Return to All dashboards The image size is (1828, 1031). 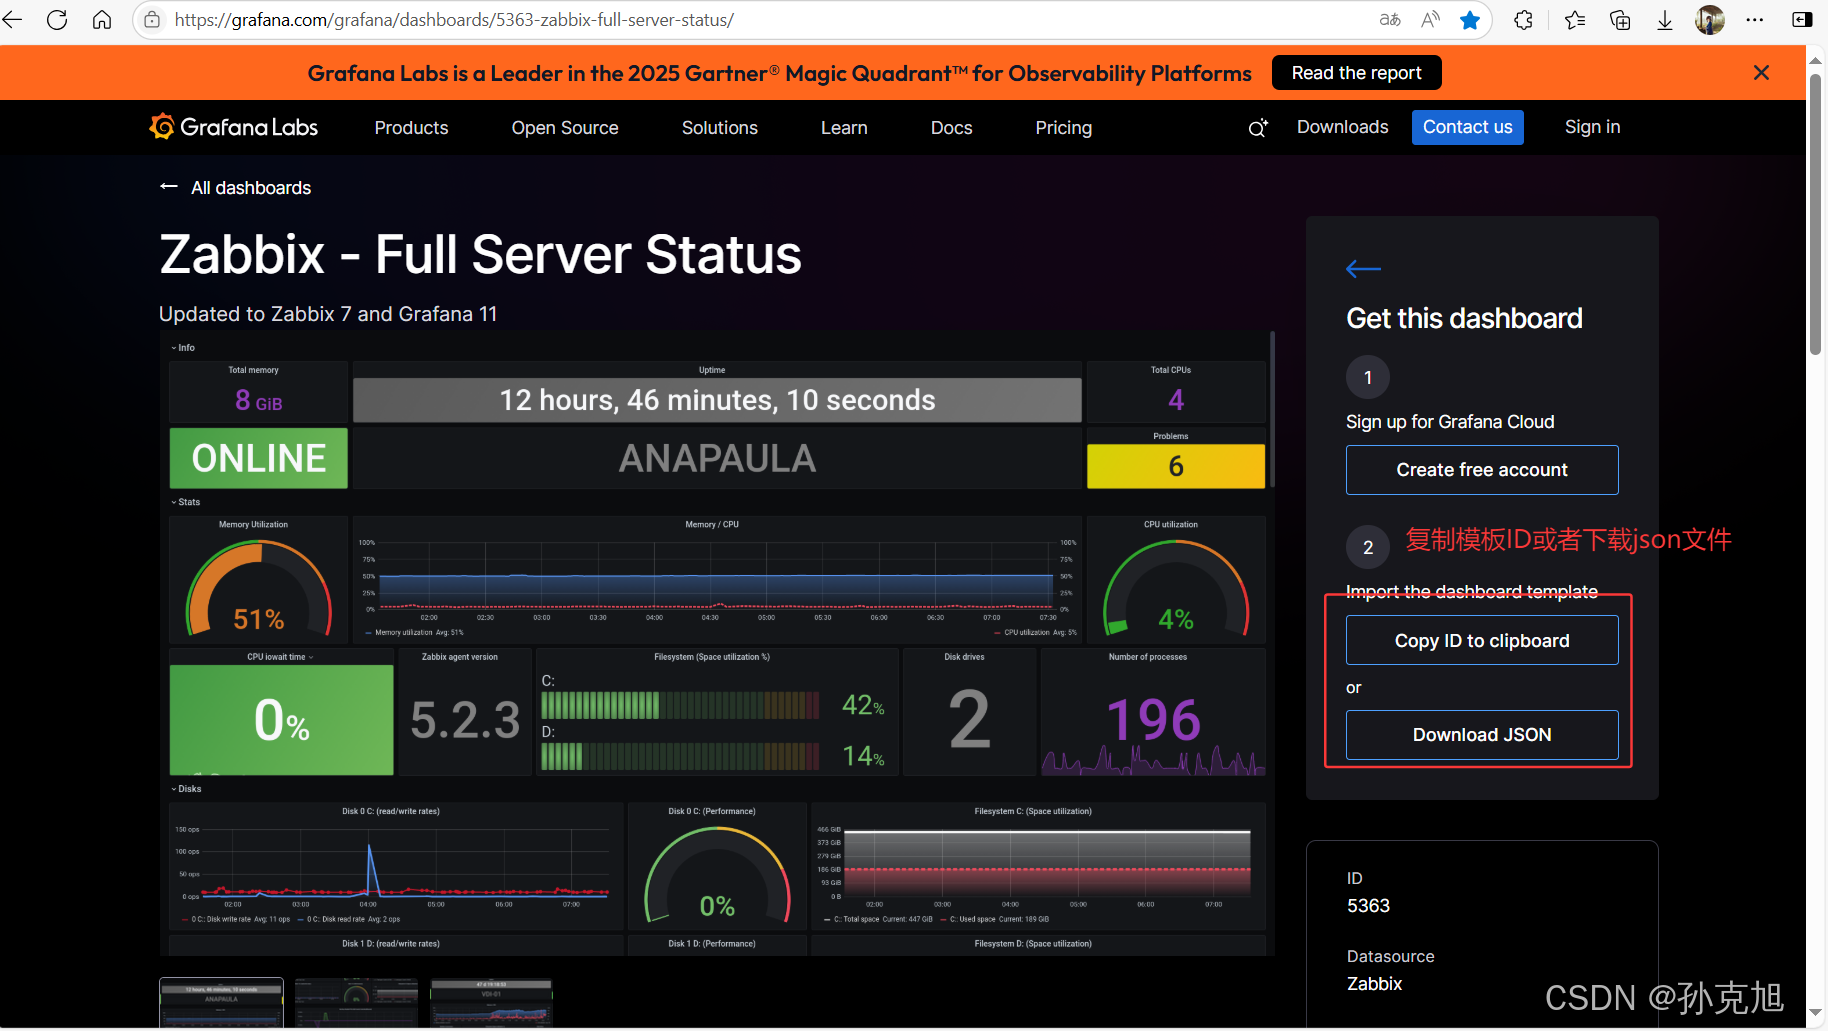[x=236, y=188]
